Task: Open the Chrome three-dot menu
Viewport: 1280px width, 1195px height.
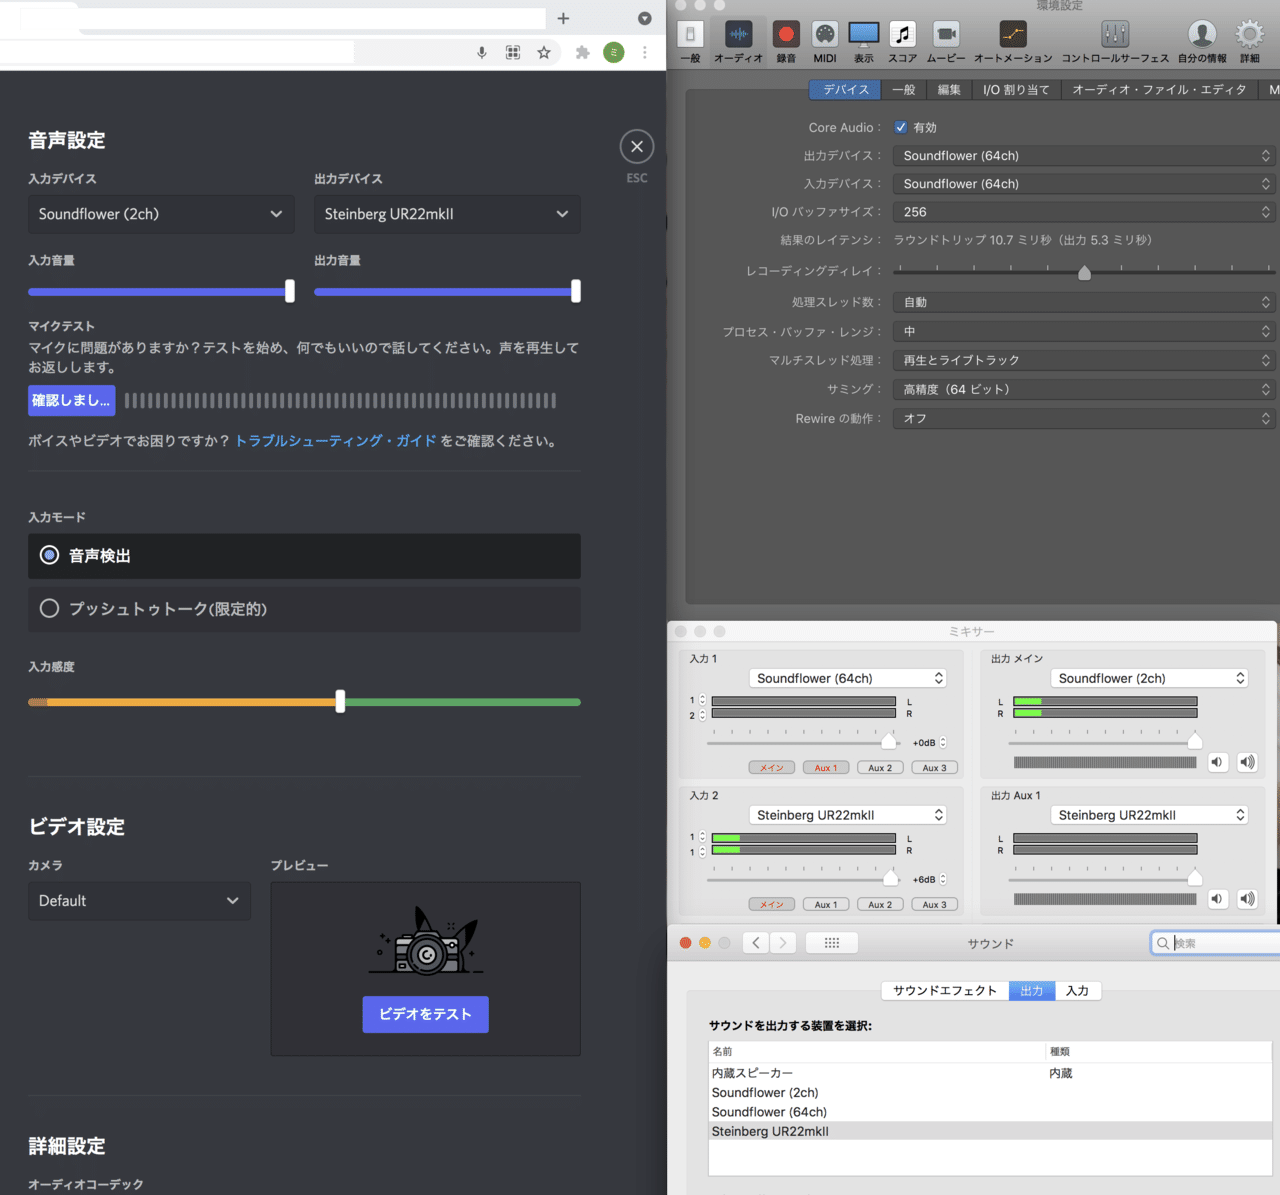Action: 645,53
